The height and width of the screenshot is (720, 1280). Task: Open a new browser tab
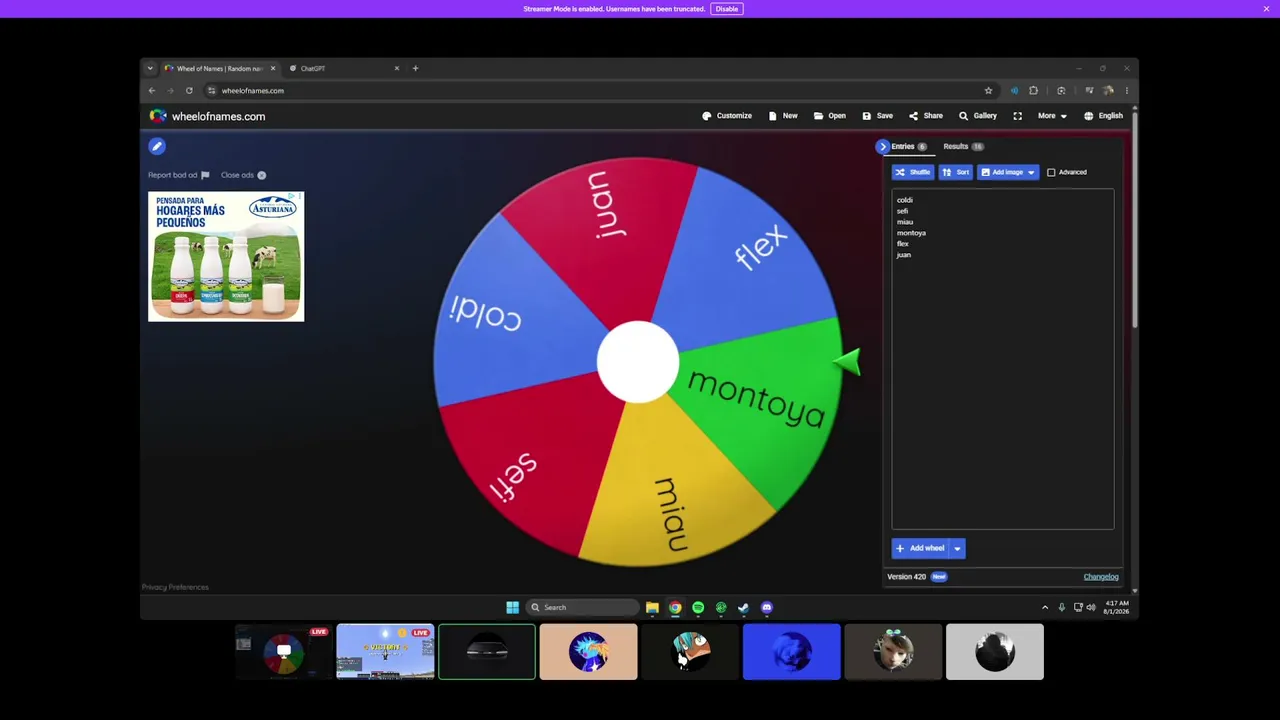pos(415,69)
